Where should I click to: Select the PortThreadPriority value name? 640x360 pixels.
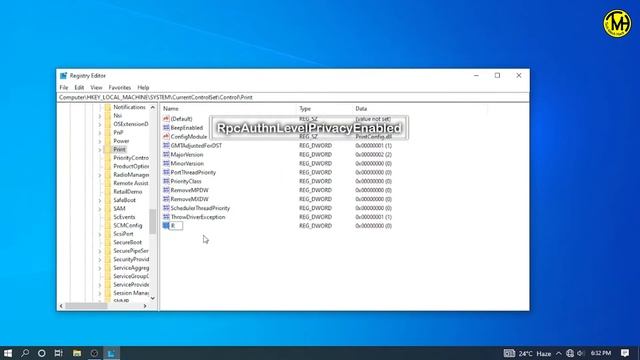[x=193, y=172]
